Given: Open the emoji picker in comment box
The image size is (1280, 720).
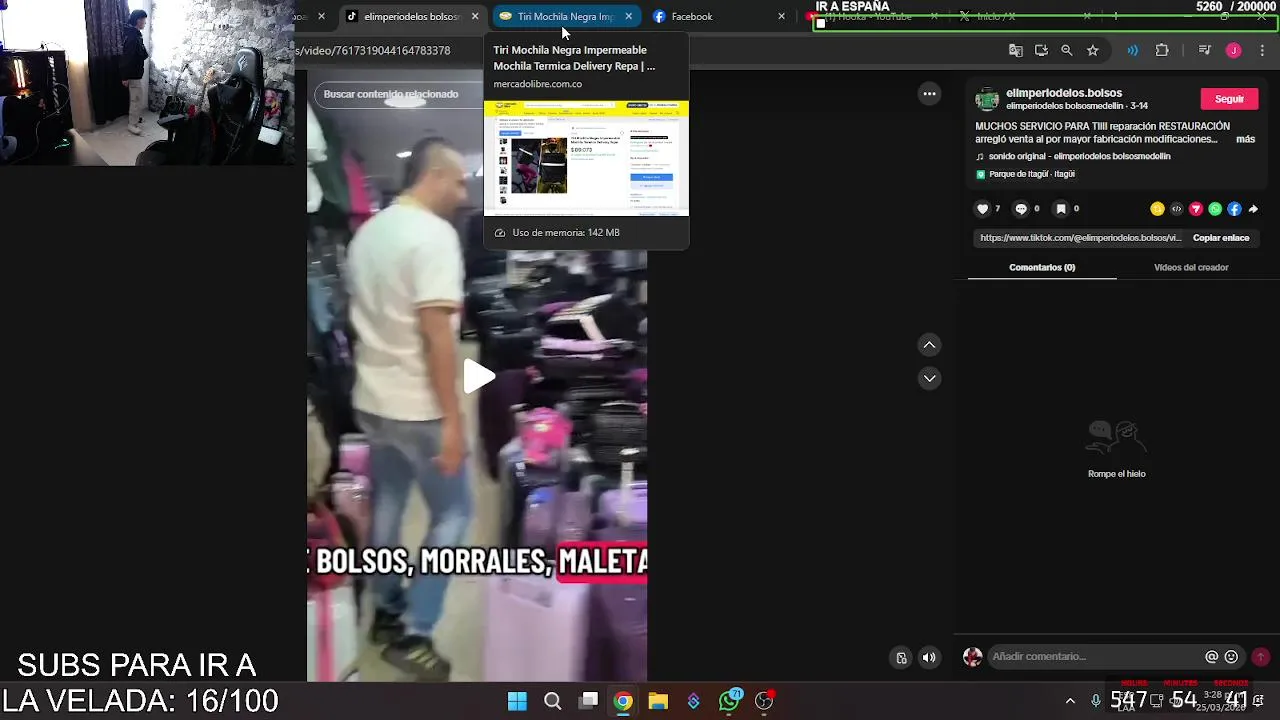Looking at the screenshot, I should click(x=1231, y=657).
